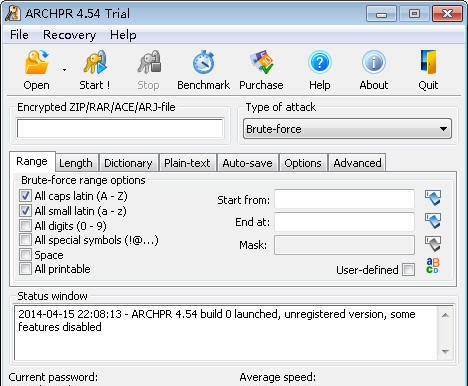Go to the Auto-save tab
The width and height of the screenshot is (468, 386).
(x=247, y=163)
